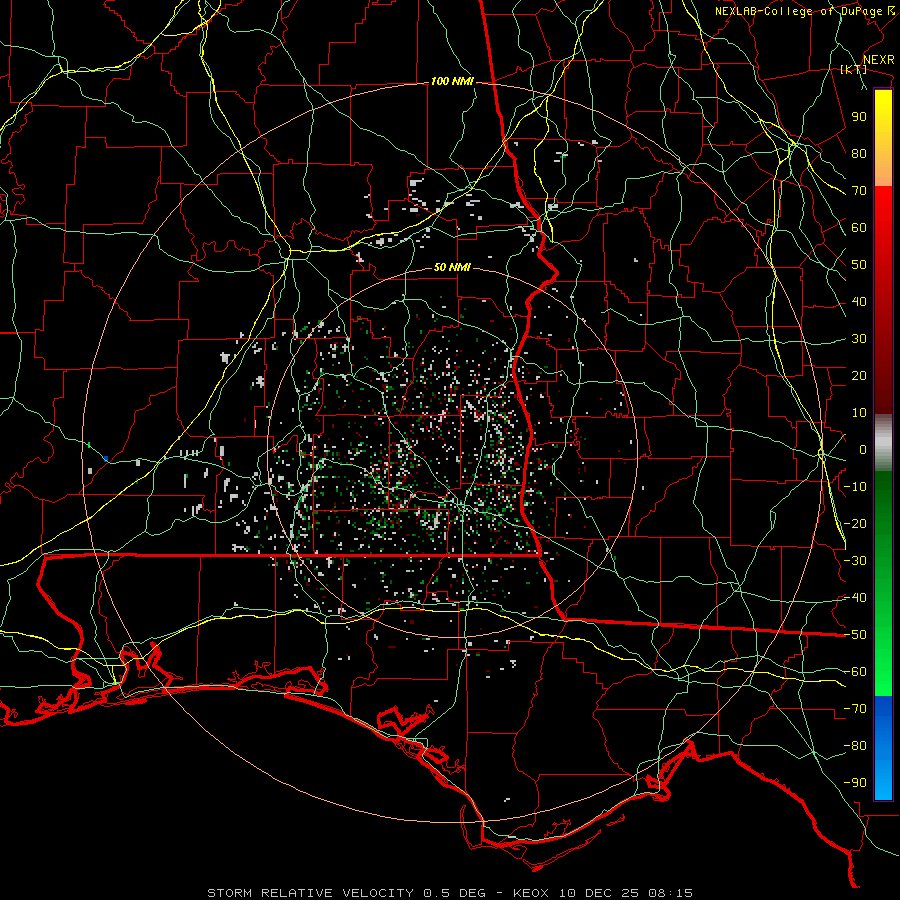The height and width of the screenshot is (900, 900).
Task: Click the "NEXR" label near the color bar
Action: (878, 60)
